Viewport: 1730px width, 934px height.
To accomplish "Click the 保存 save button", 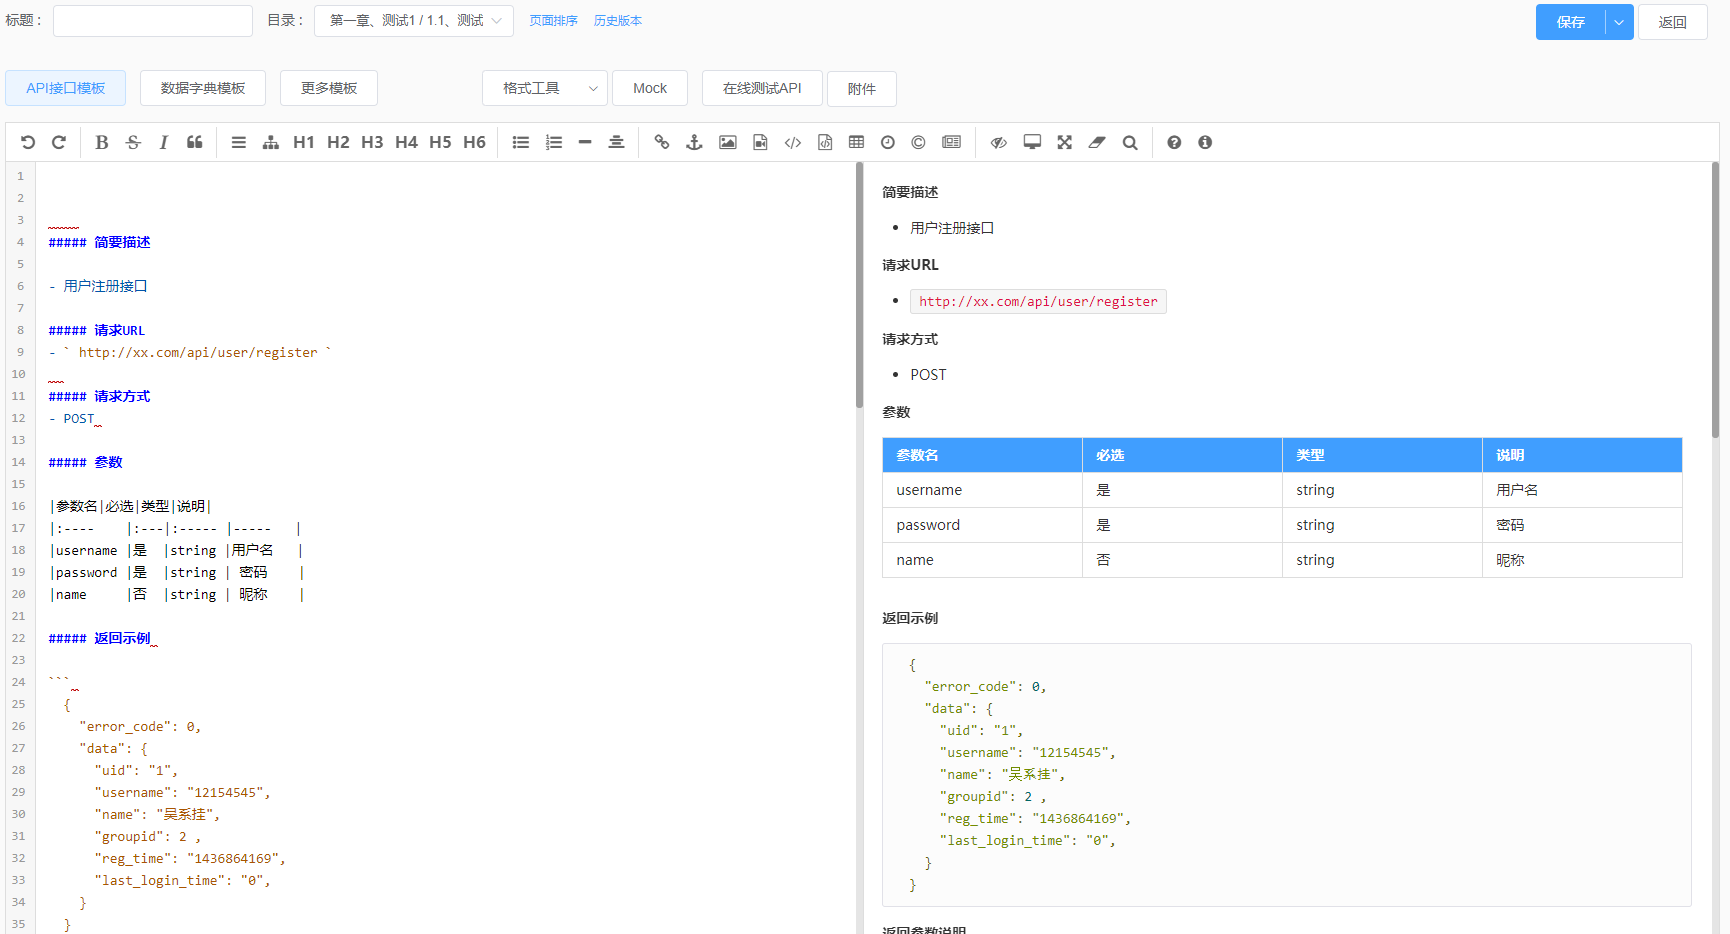I will 1570,22.
